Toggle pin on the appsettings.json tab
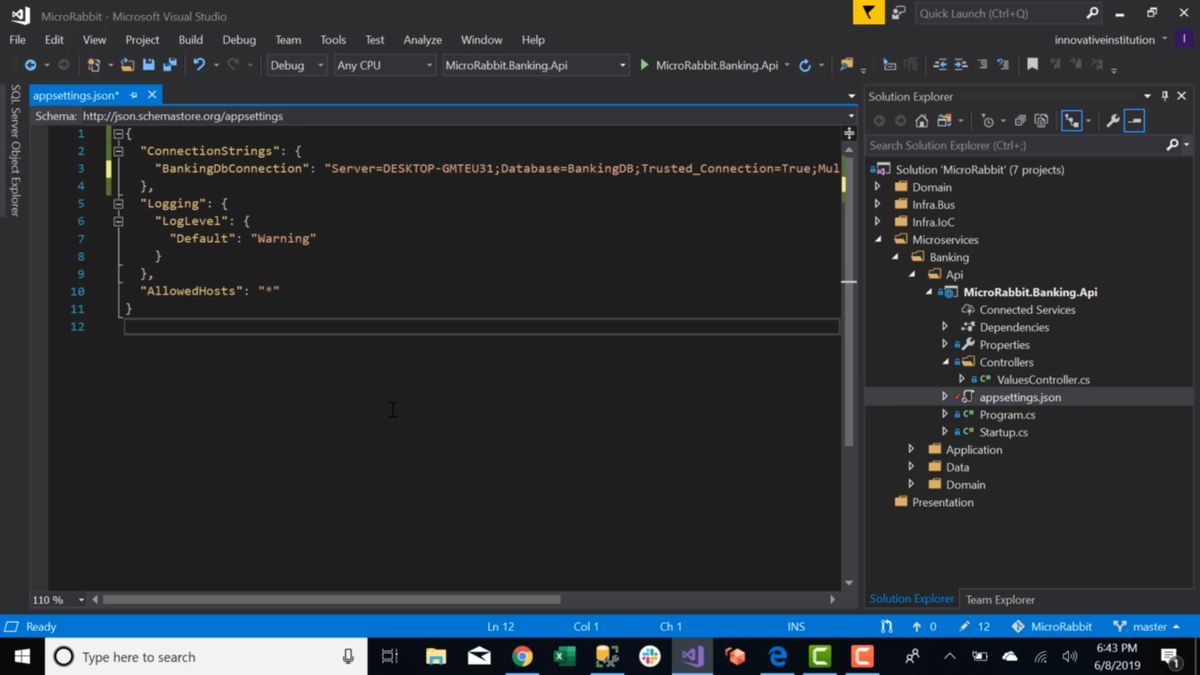This screenshot has width=1200, height=675. coord(134,95)
